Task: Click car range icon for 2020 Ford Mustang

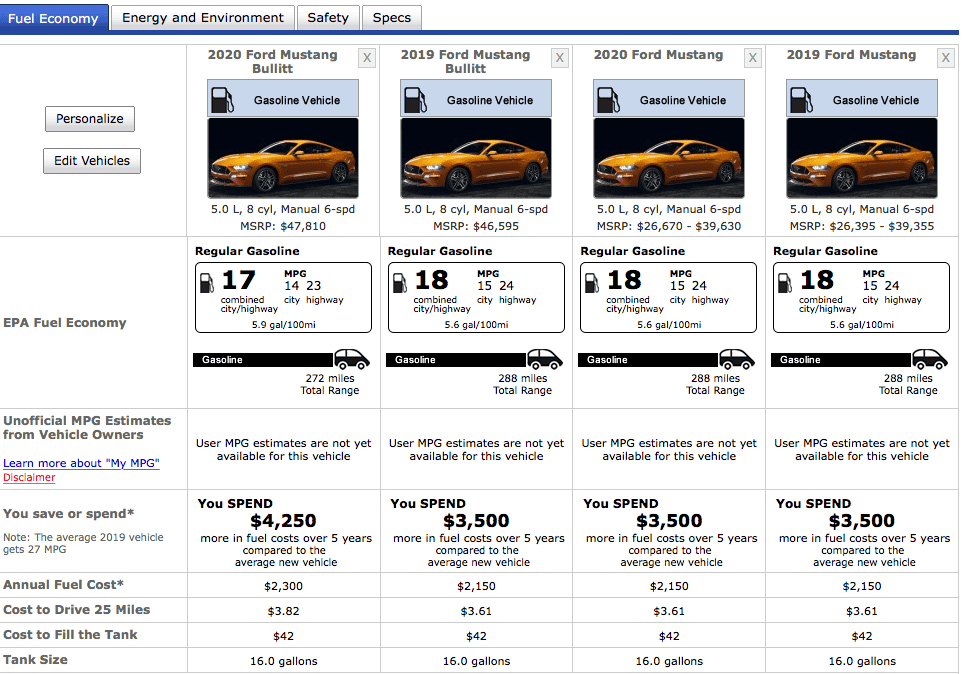Action: point(737,359)
